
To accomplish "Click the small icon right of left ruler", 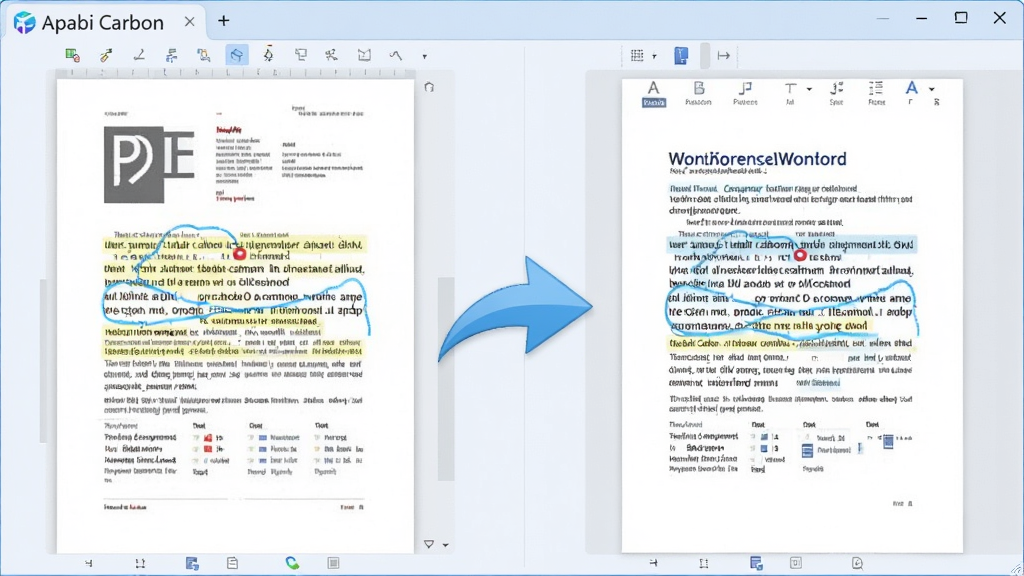I will [x=429, y=87].
